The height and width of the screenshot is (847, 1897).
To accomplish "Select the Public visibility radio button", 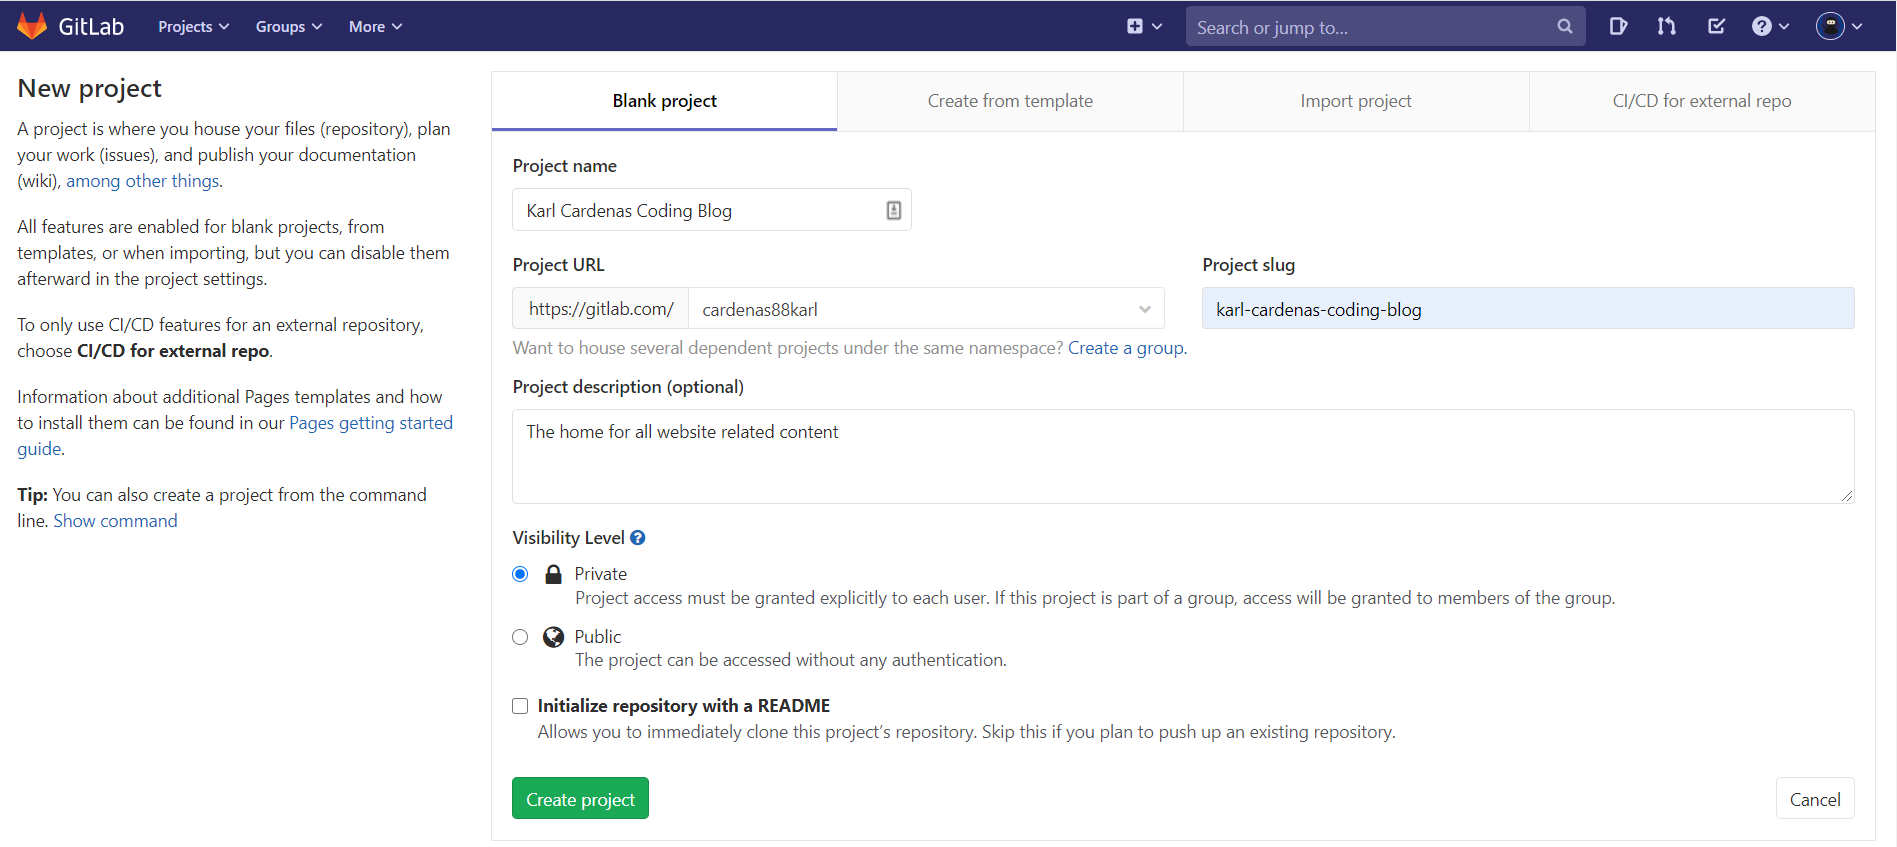I will point(520,637).
